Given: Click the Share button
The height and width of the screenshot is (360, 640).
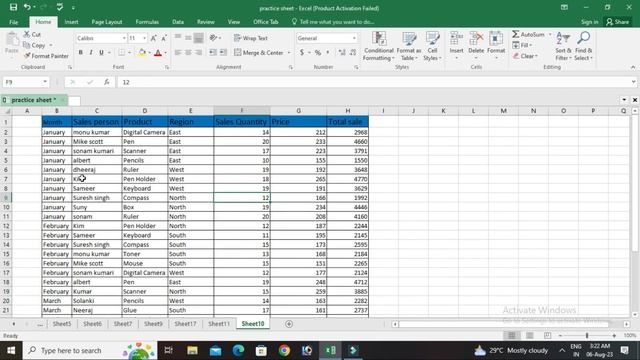Looking at the screenshot, I should [x=618, y=22].
